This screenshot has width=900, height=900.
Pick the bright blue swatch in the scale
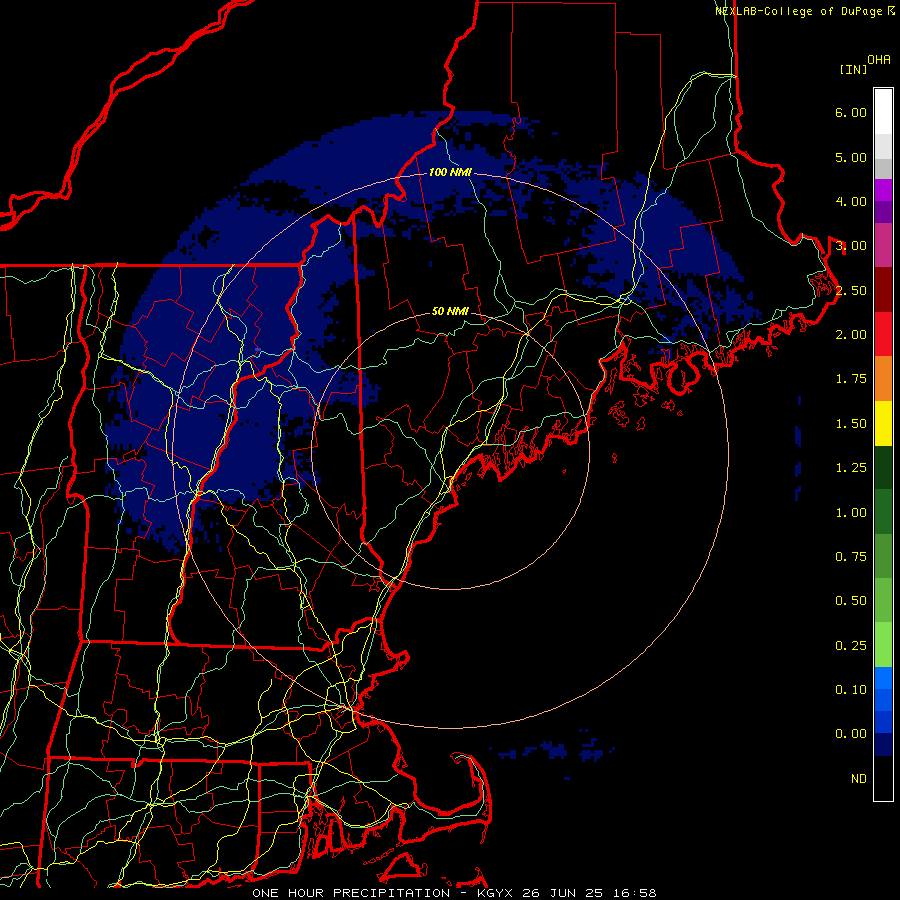pos(883,678)
